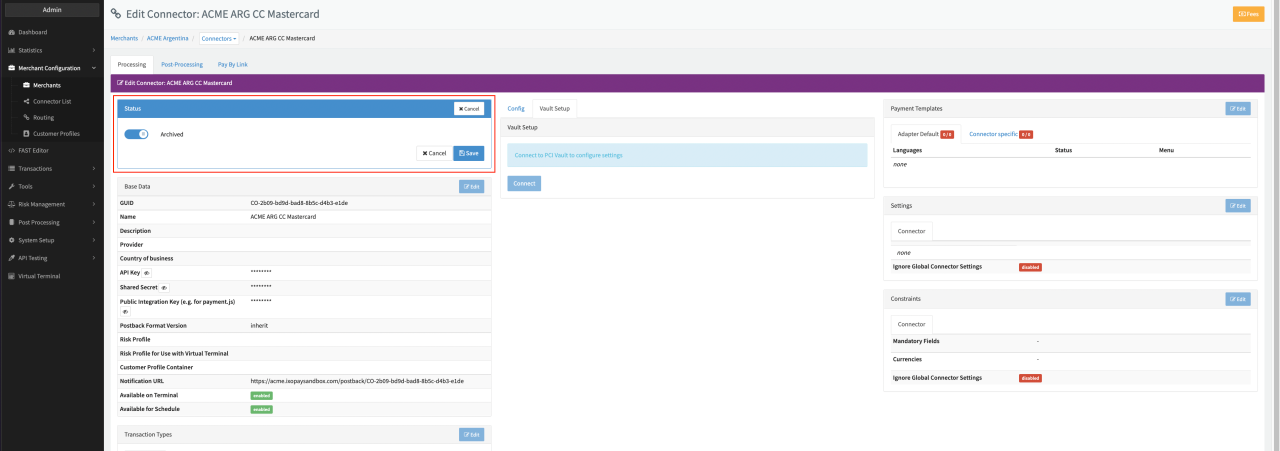Edit the Payment Templates panel
Image resolution: width=1280 pixels, height=451 pixels.
click(x=1237, y=108)
